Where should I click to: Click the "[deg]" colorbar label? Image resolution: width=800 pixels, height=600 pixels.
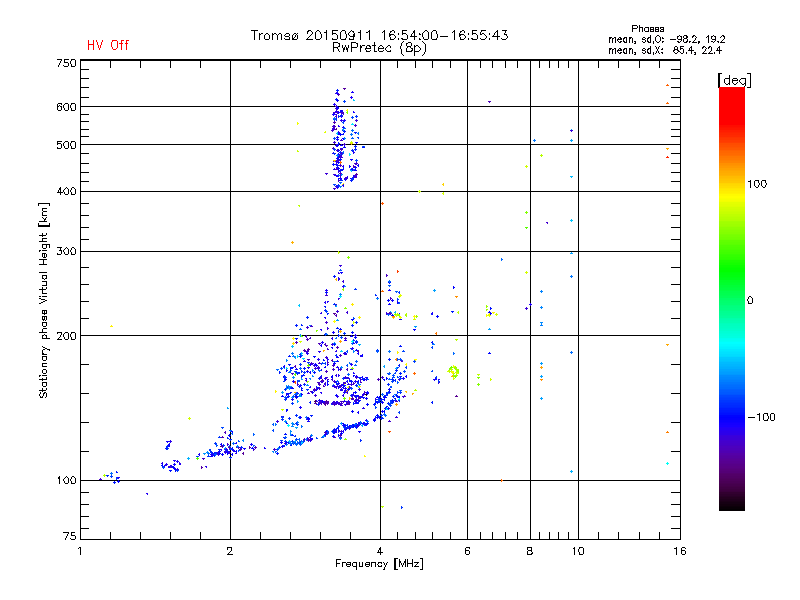734,80
